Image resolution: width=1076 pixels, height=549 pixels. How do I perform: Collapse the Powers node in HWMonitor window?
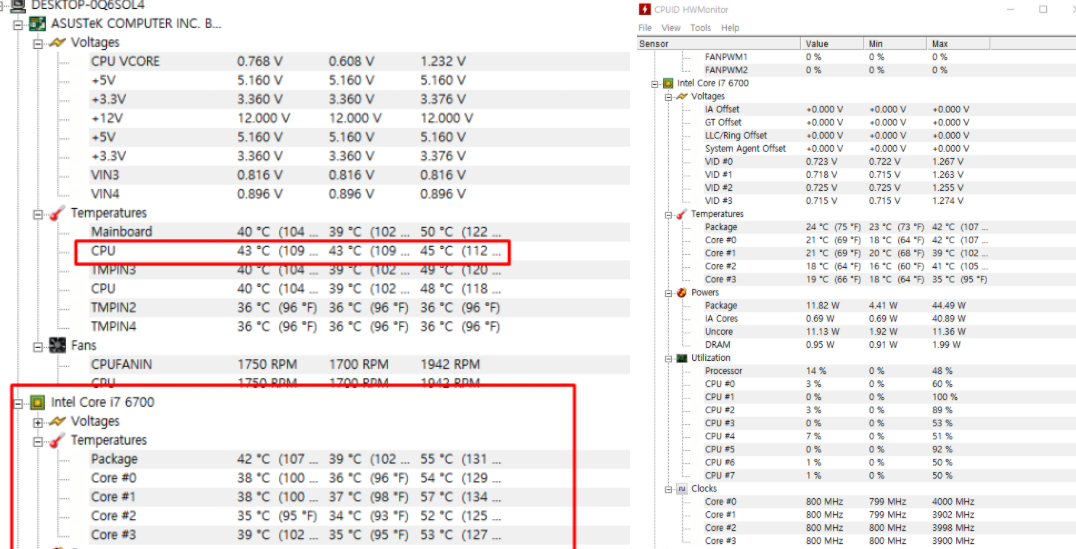coord(668,293)
